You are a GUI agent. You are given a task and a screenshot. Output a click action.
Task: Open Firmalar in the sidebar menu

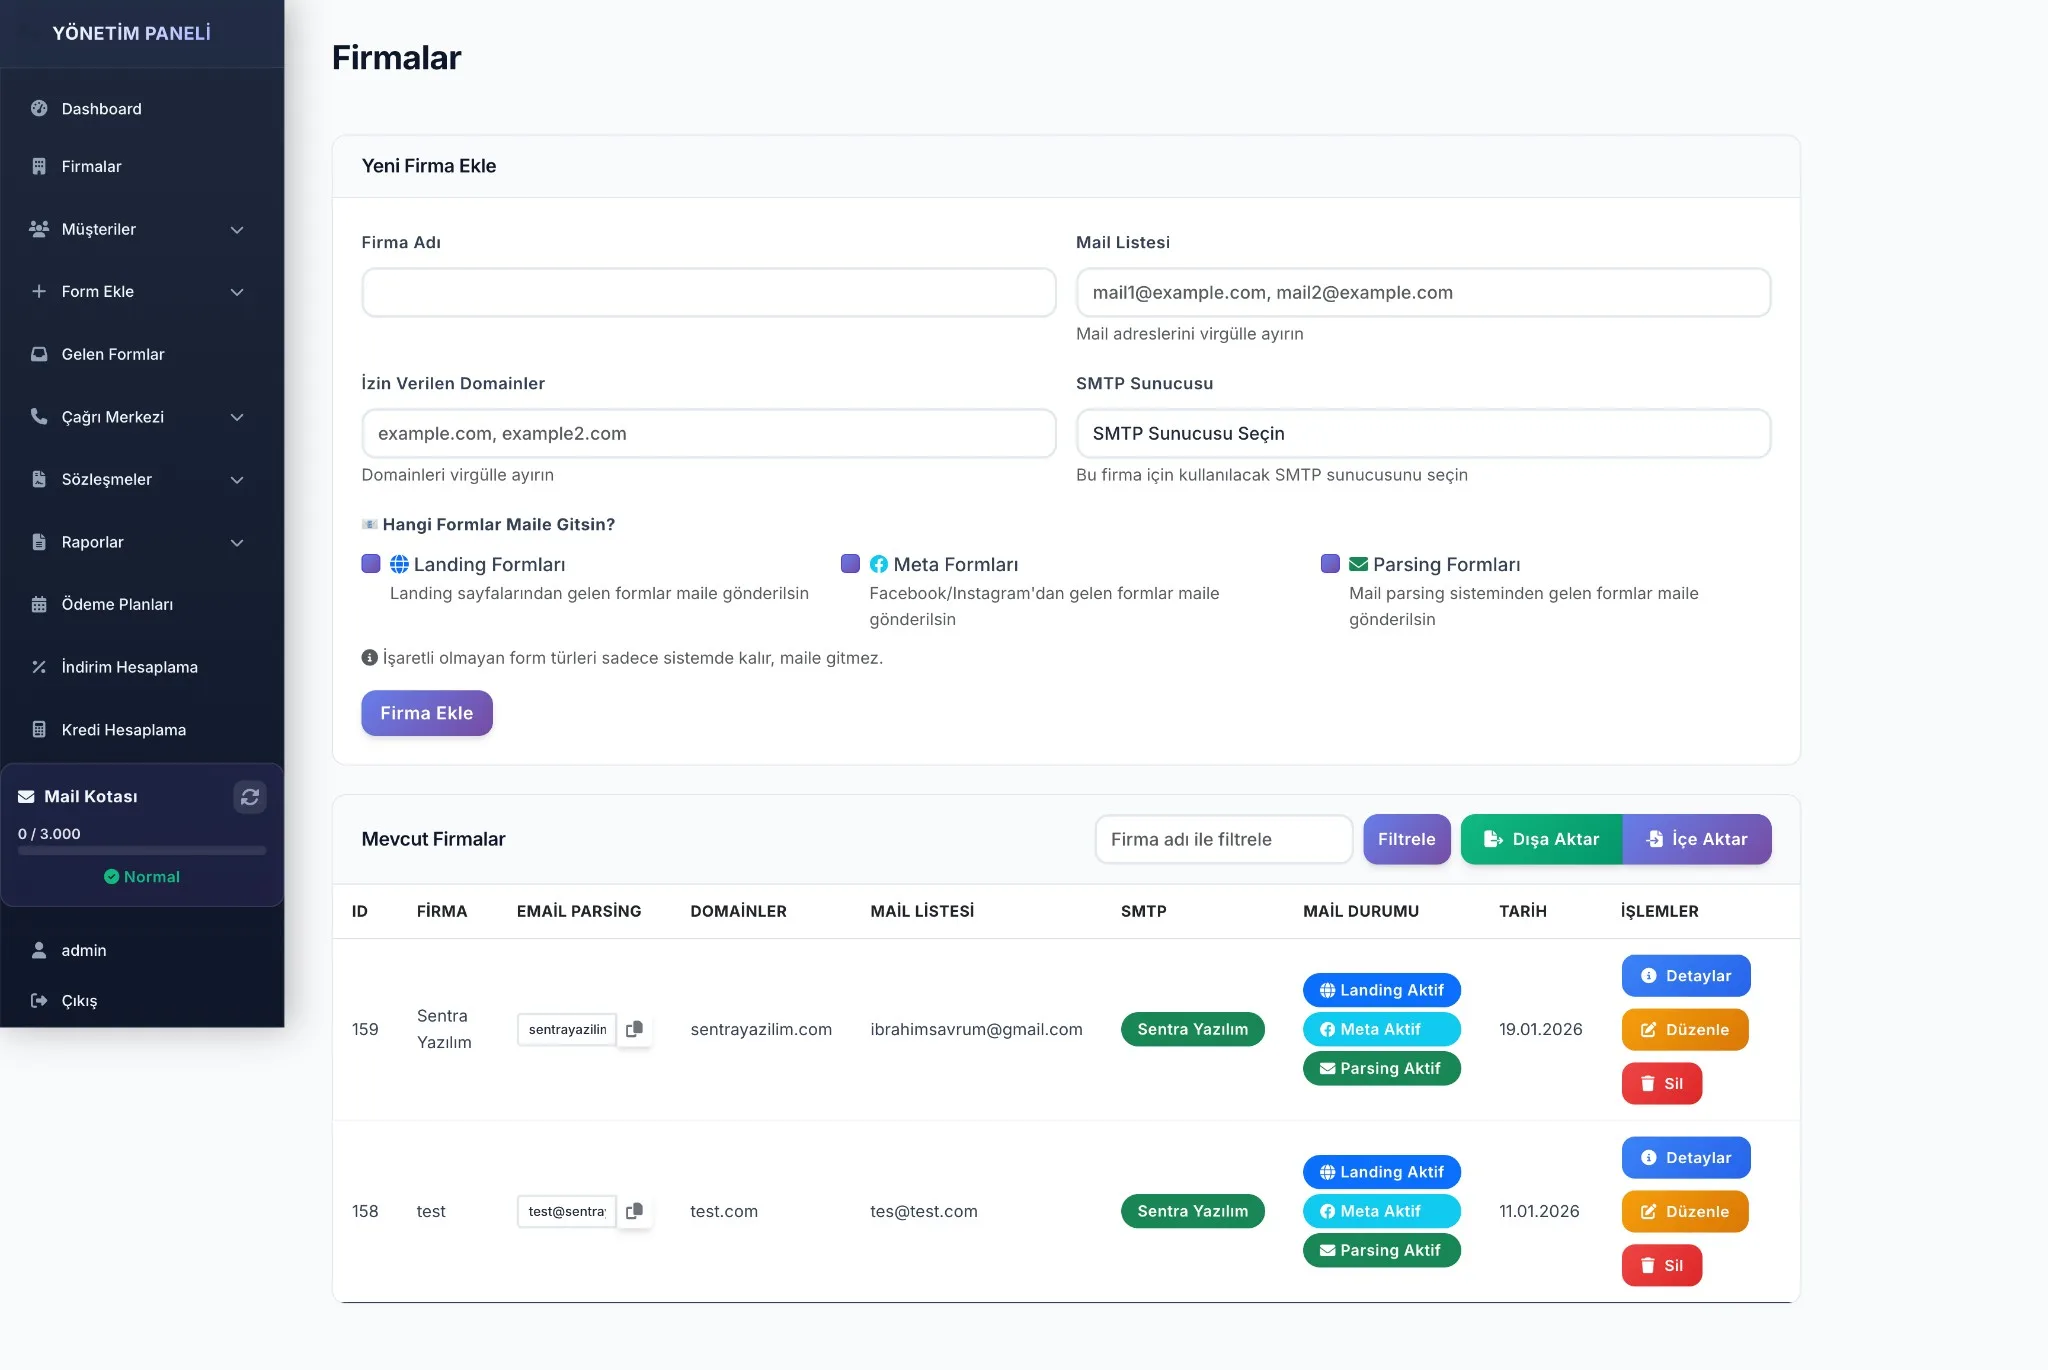(x=91, y=166)
